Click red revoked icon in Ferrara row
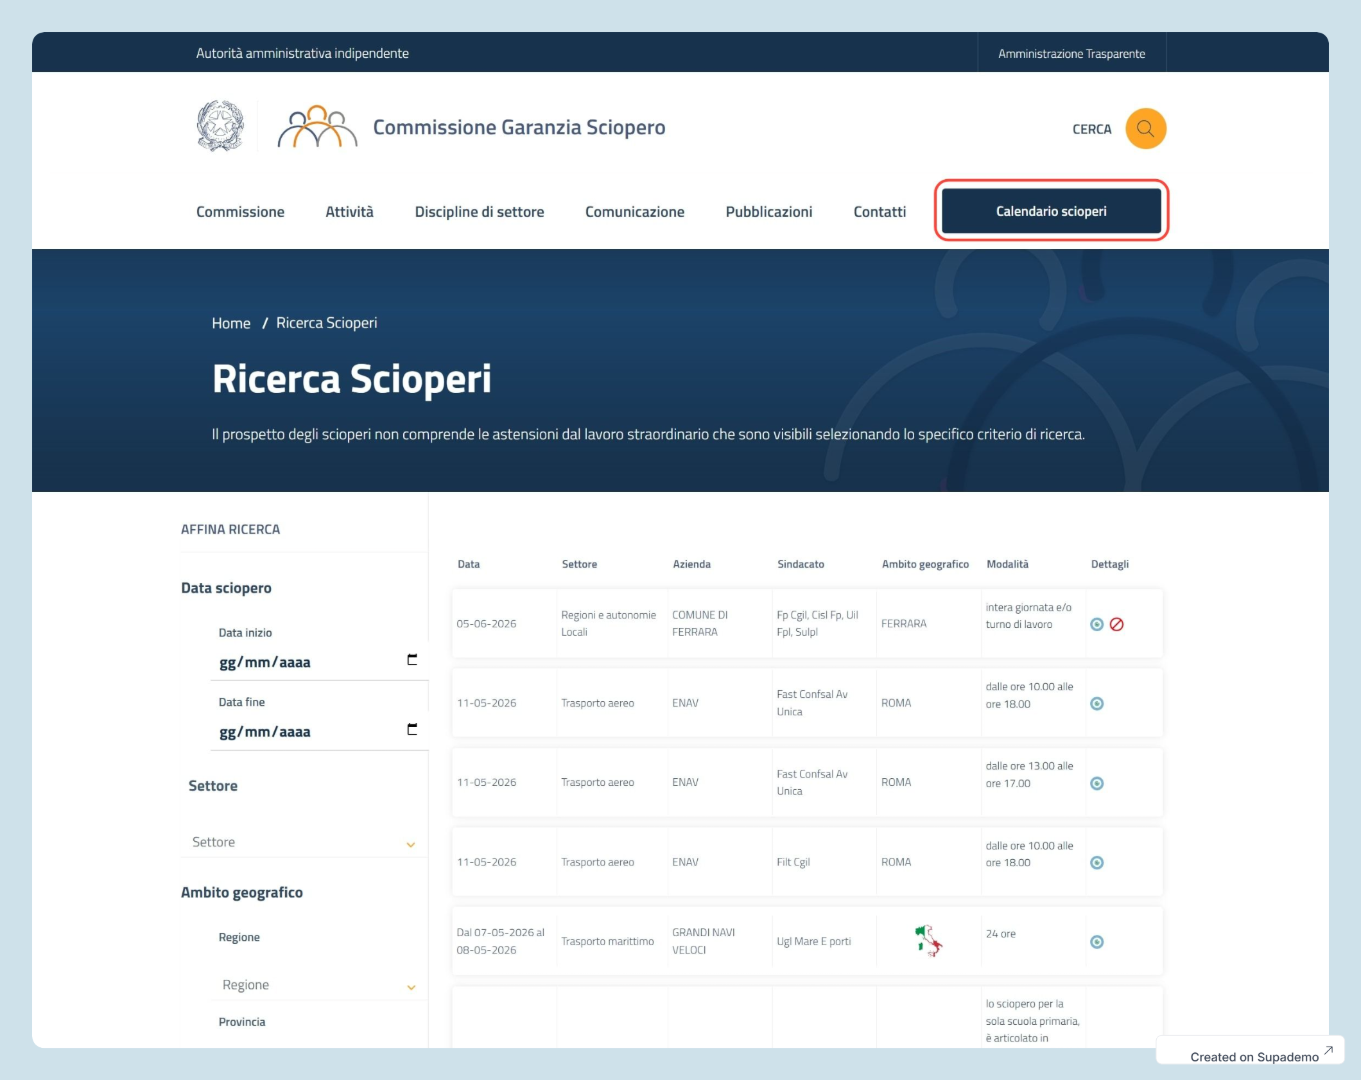 (x=1117, y=624)
